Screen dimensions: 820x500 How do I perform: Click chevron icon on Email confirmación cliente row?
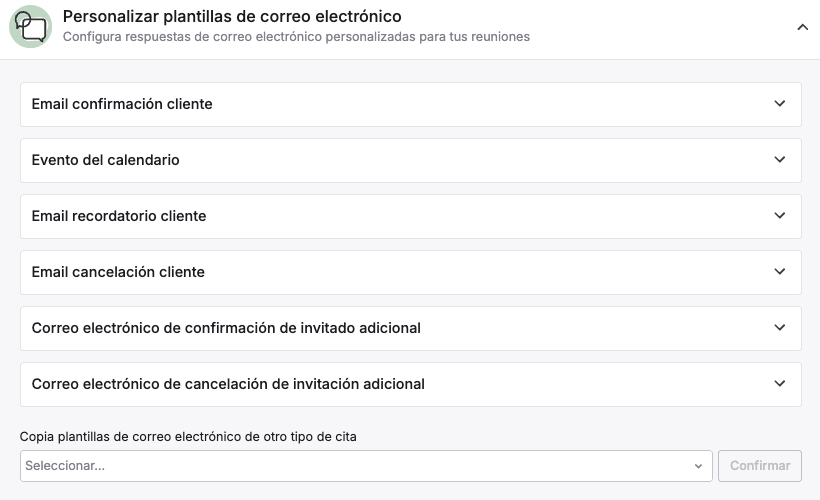780,104
